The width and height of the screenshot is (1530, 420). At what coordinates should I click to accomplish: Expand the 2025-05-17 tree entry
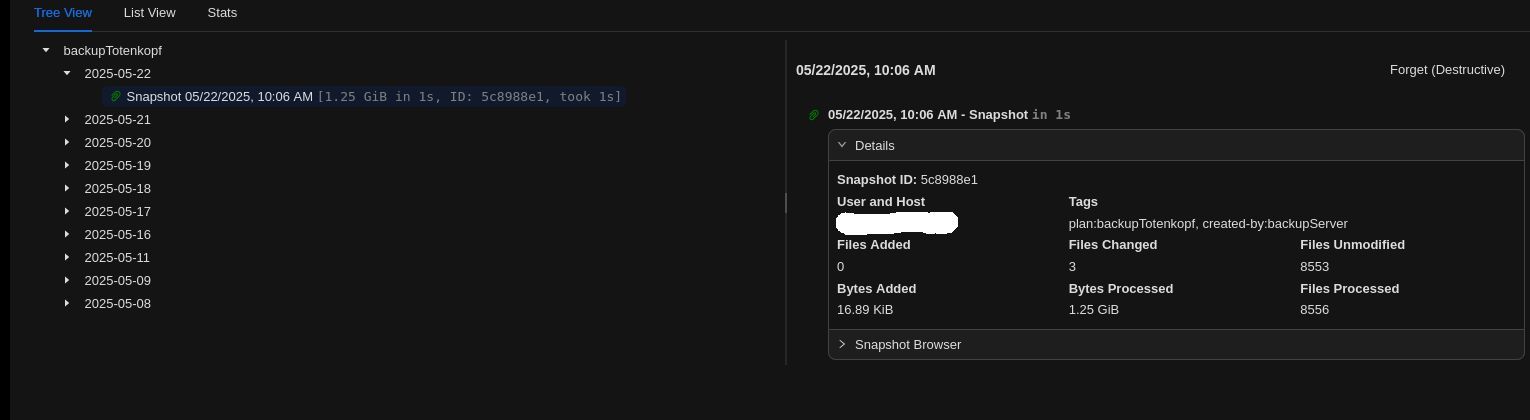click(x=67, y=211)
